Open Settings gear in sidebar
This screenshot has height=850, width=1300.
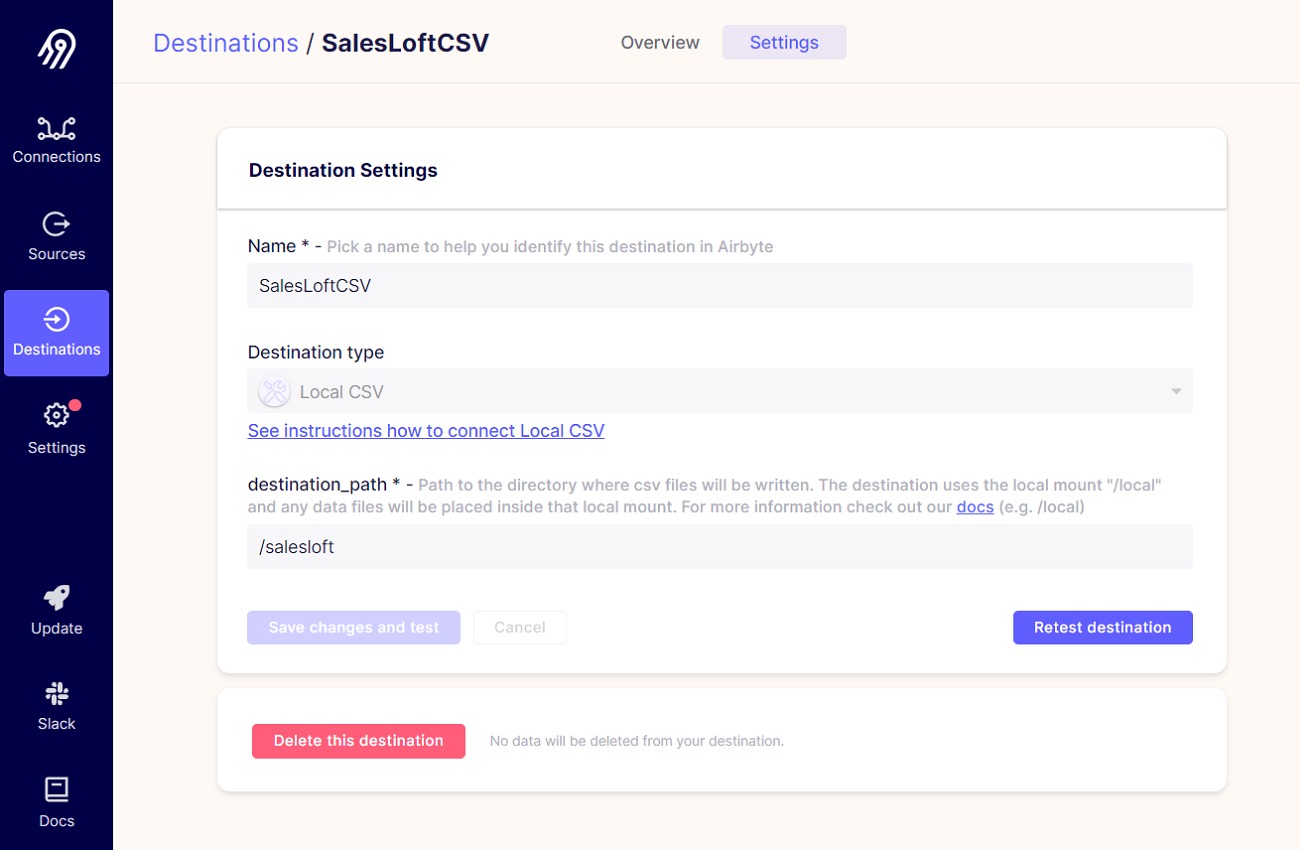(56, 415)
